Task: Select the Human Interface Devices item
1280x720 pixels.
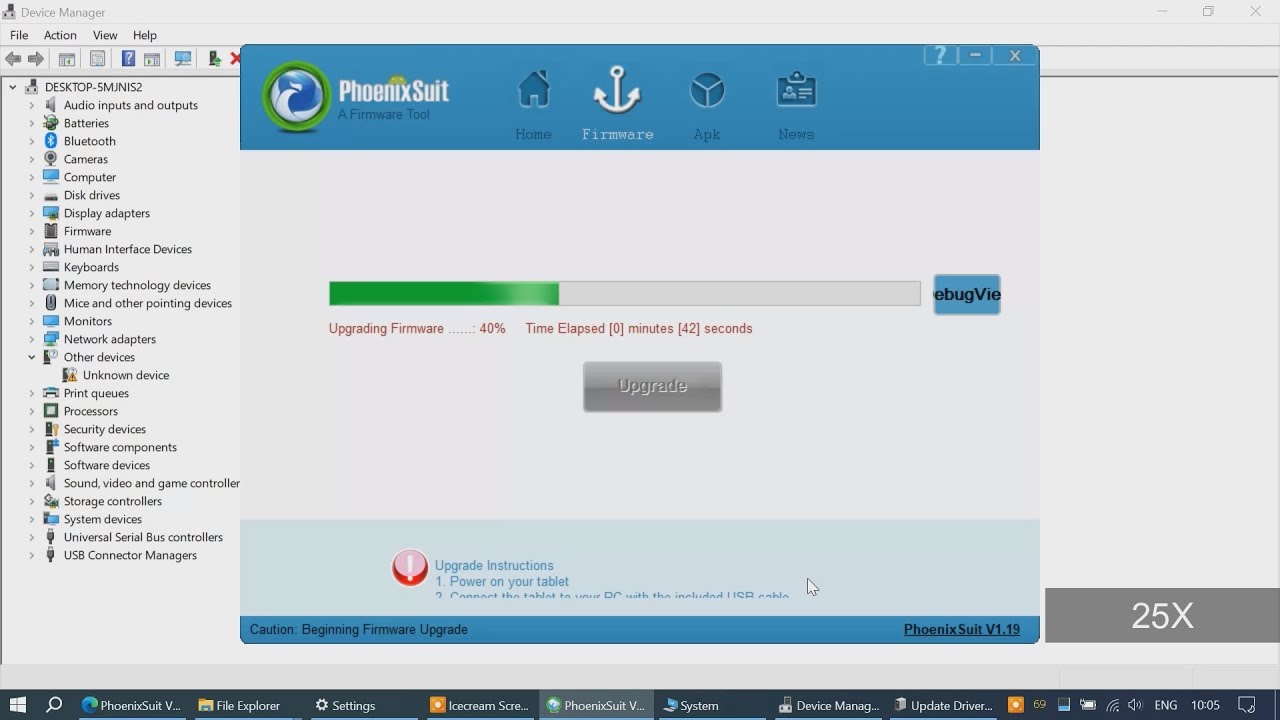Action: 128,249
